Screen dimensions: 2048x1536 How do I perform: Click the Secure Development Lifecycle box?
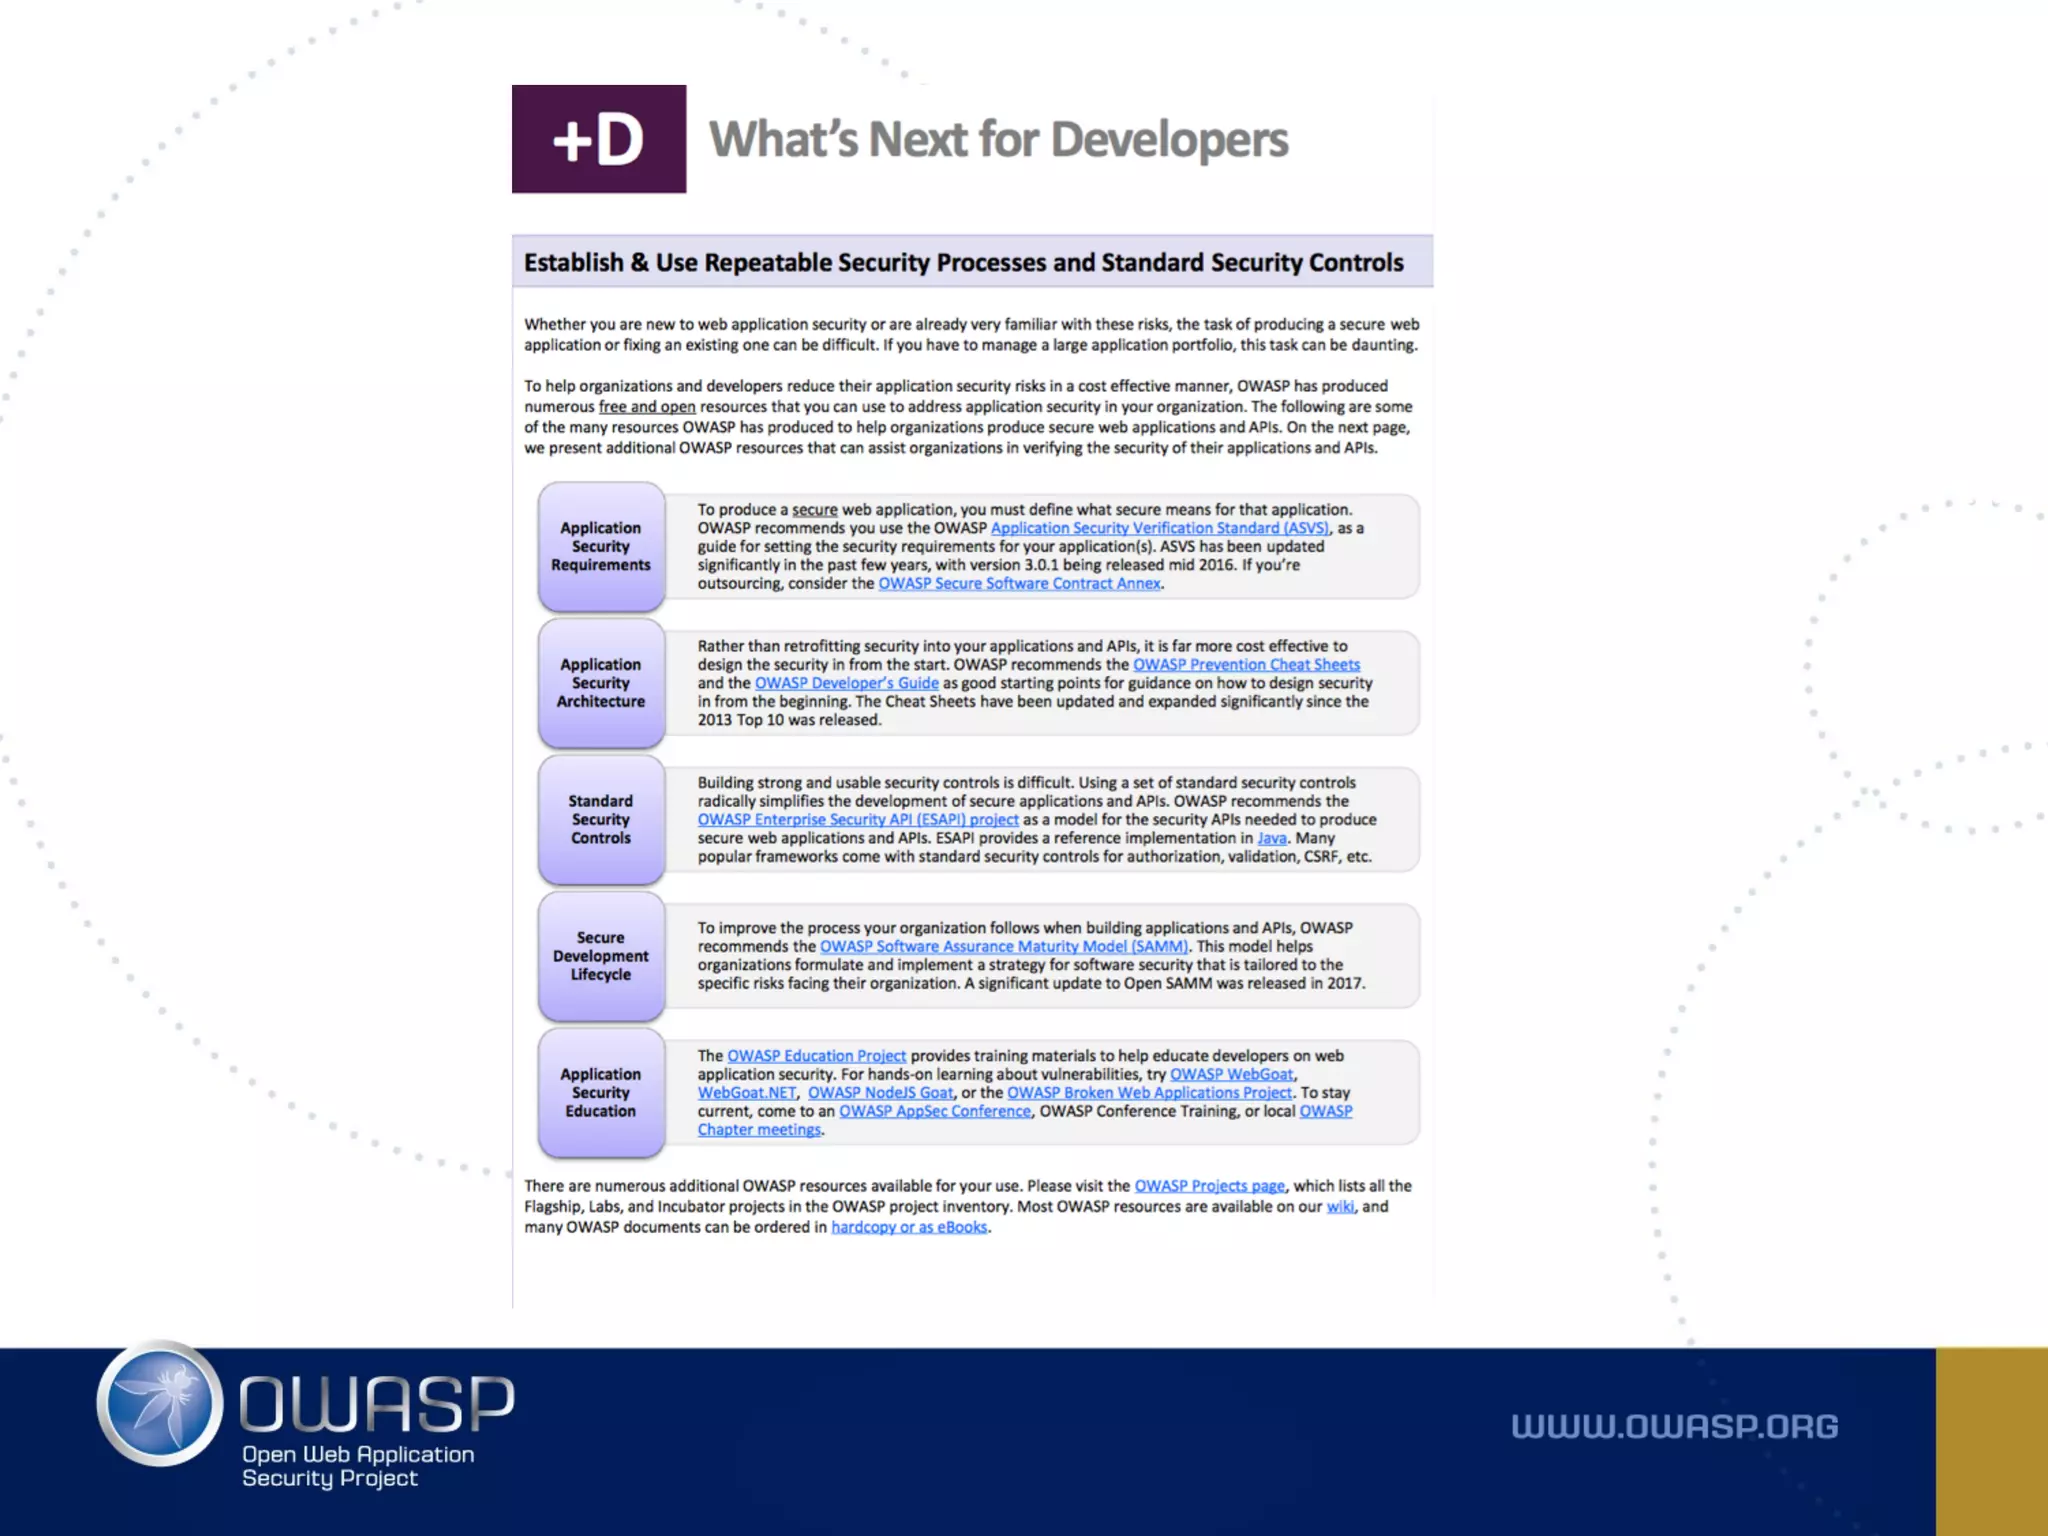[x=601, y=957]
